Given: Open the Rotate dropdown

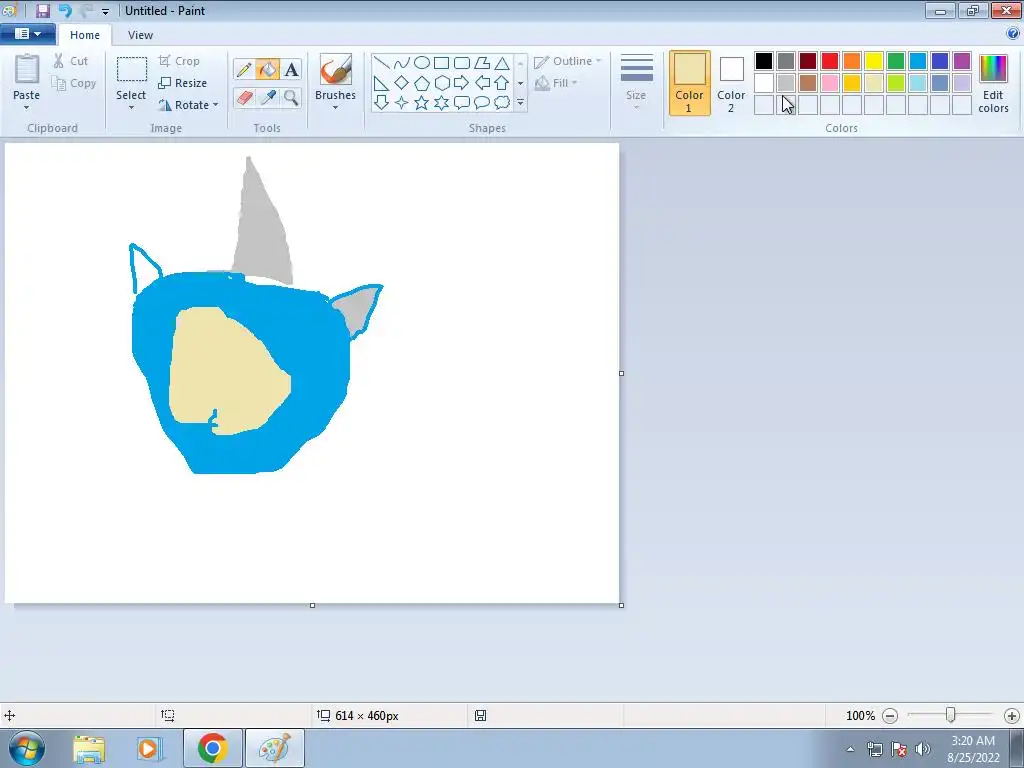Looking at the screenshot, I should click(x=188, y=105).
